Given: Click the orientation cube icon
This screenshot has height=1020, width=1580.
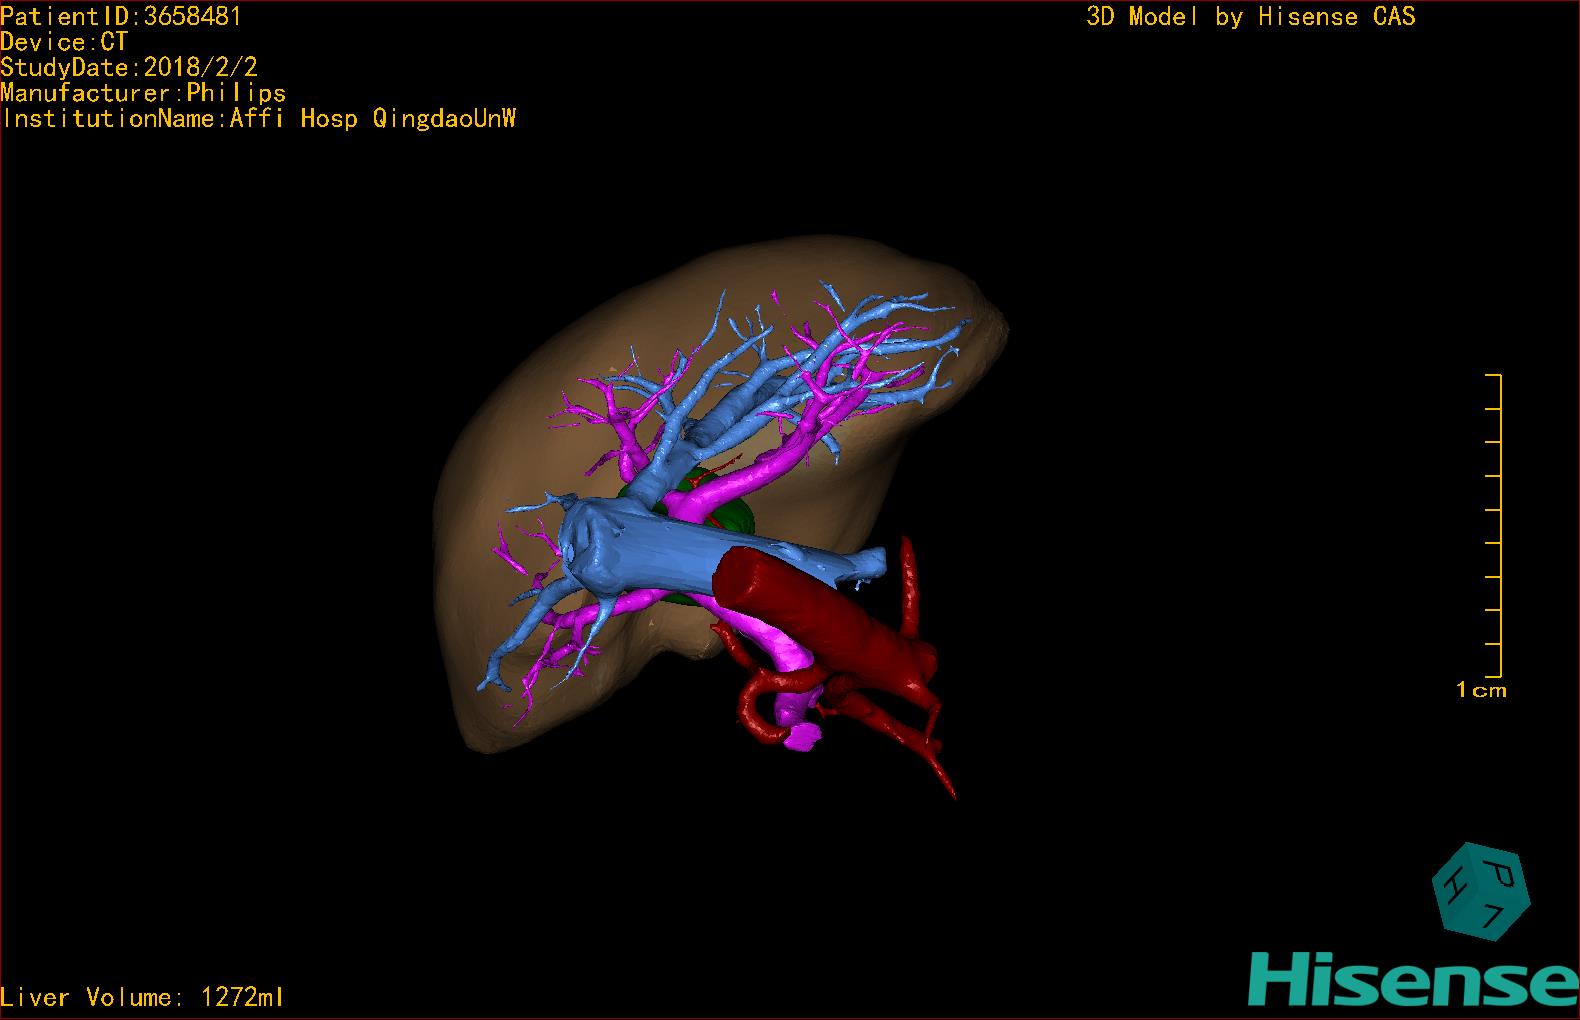Looking at the screenshot, I should point(1481,892).
